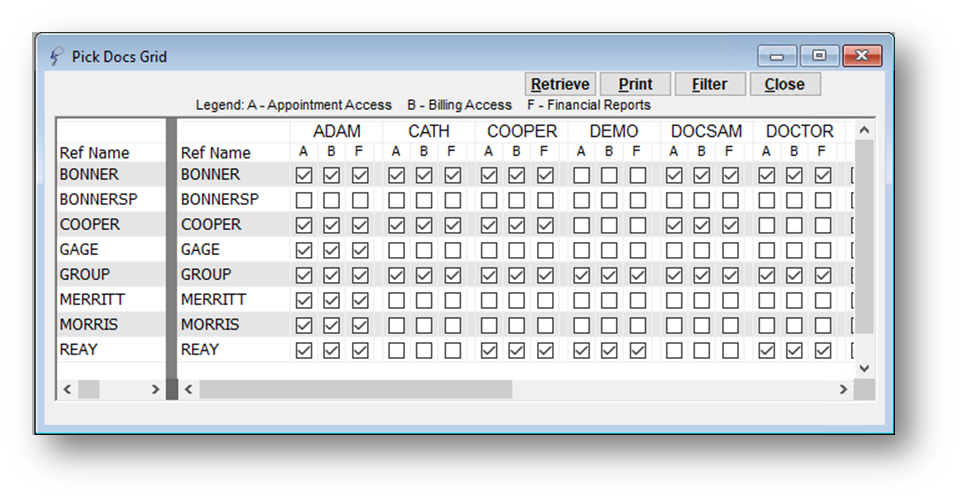
Task: Uncheck GROUP DOCTOR F checkbox
Action: click(823, 275)
